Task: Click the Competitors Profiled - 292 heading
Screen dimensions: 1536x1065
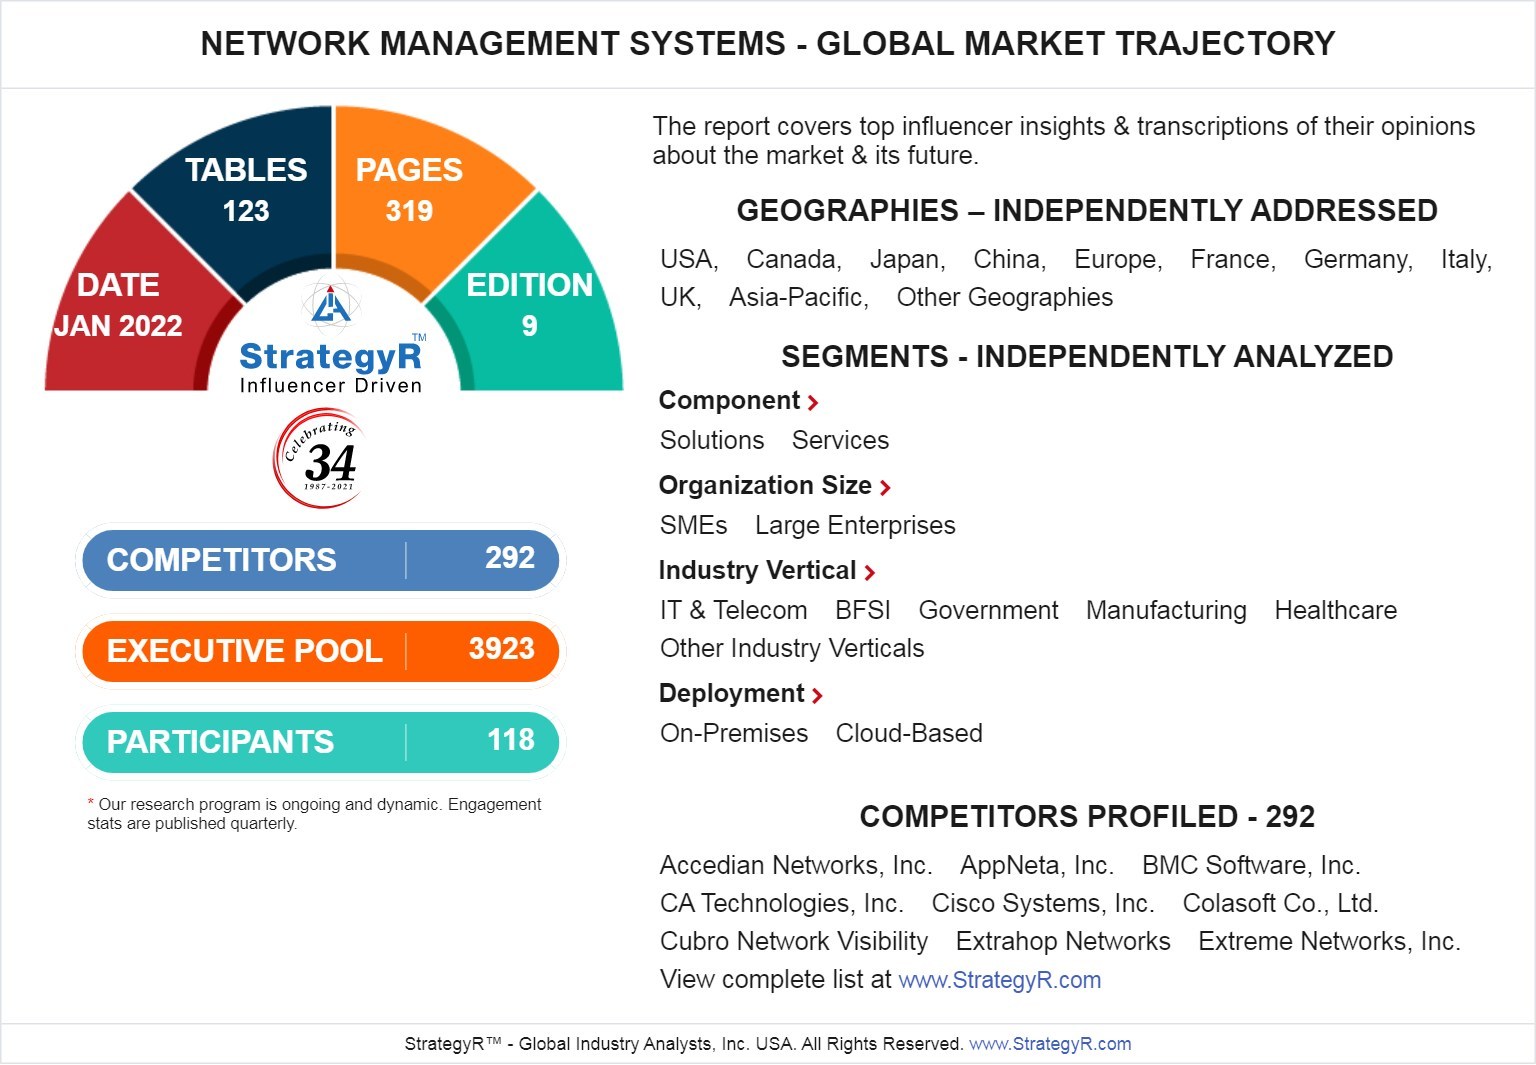Action: pyautogui.click(x=1087, y=817)
